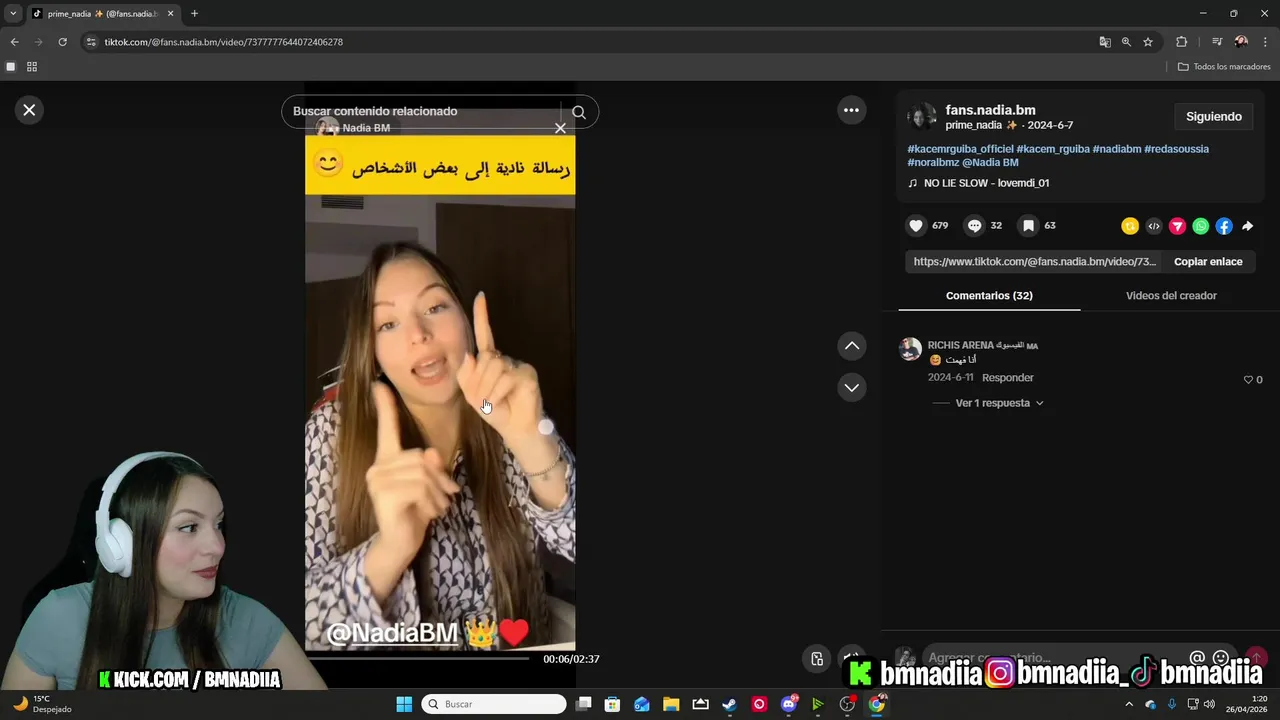This screenshot has height=720, width=1280.
Task: Click the RICHIS ARENA commenter username
Action: click(x=983, y=345)
